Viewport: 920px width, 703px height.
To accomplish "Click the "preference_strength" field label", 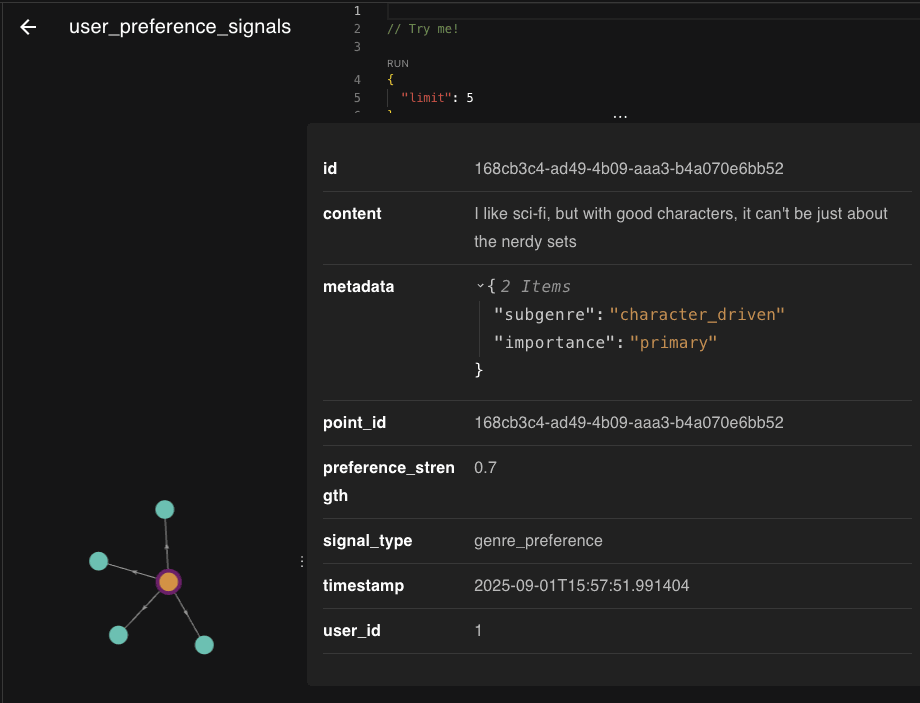I will coord(388,482).
